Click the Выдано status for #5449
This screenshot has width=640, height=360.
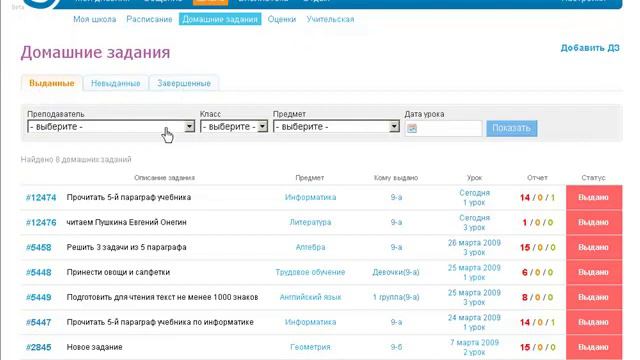pos(594,297)
